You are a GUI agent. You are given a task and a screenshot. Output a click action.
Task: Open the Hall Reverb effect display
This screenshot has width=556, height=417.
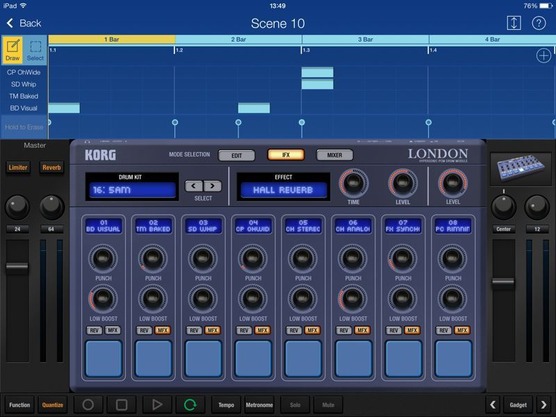pyautogui.click(x=283, y=190)
